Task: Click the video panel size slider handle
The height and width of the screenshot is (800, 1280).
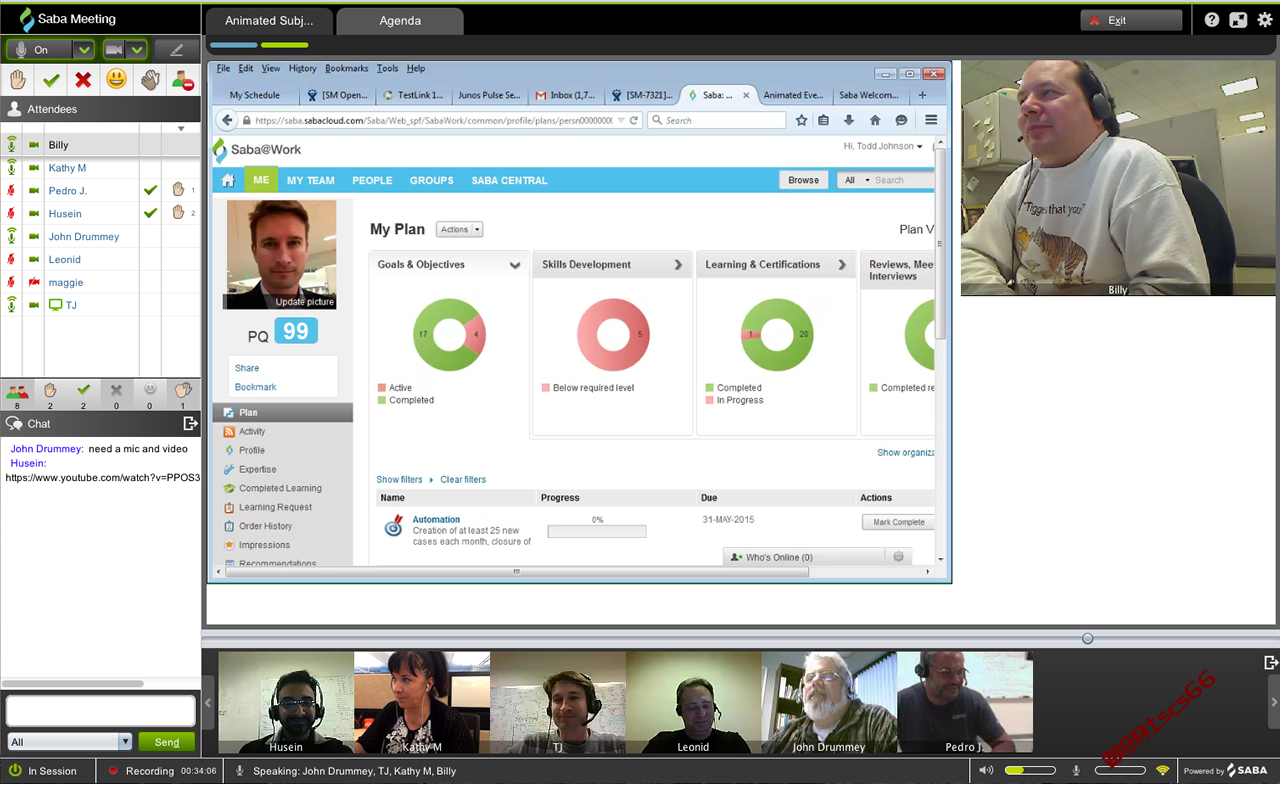Action: point(1088,638)
